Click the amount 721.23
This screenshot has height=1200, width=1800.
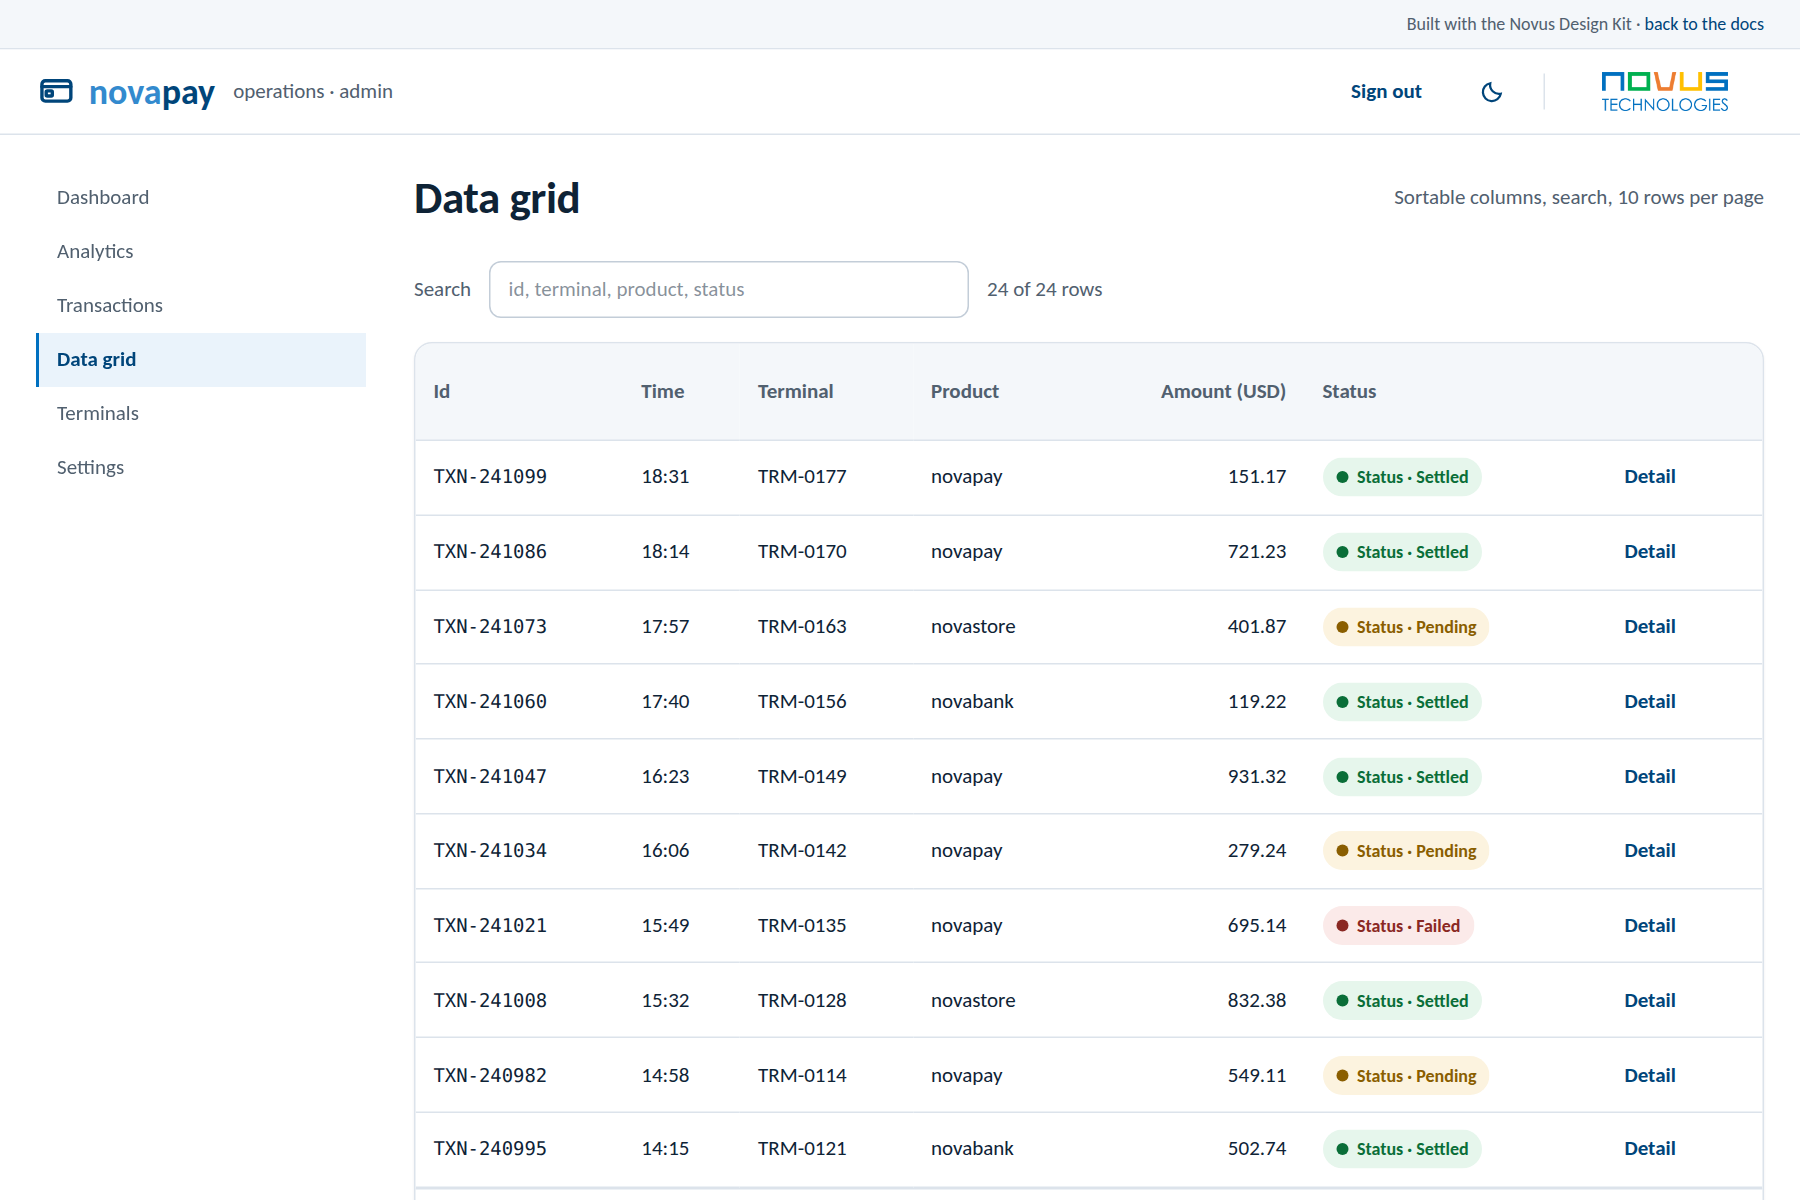pos(1257,552)
